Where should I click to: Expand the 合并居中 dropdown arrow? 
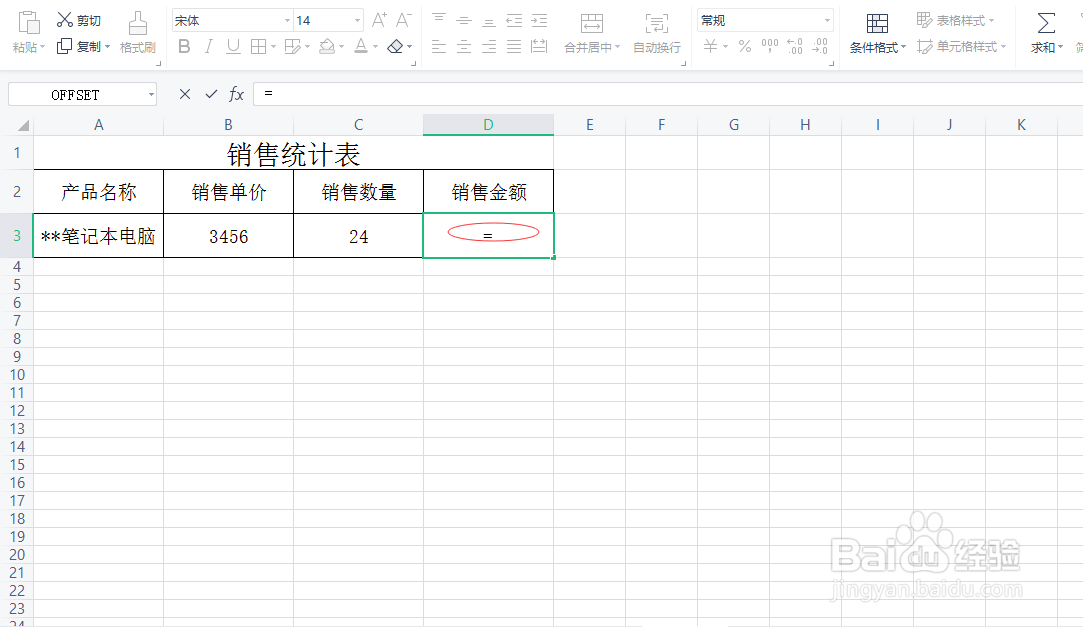point(617,47)
